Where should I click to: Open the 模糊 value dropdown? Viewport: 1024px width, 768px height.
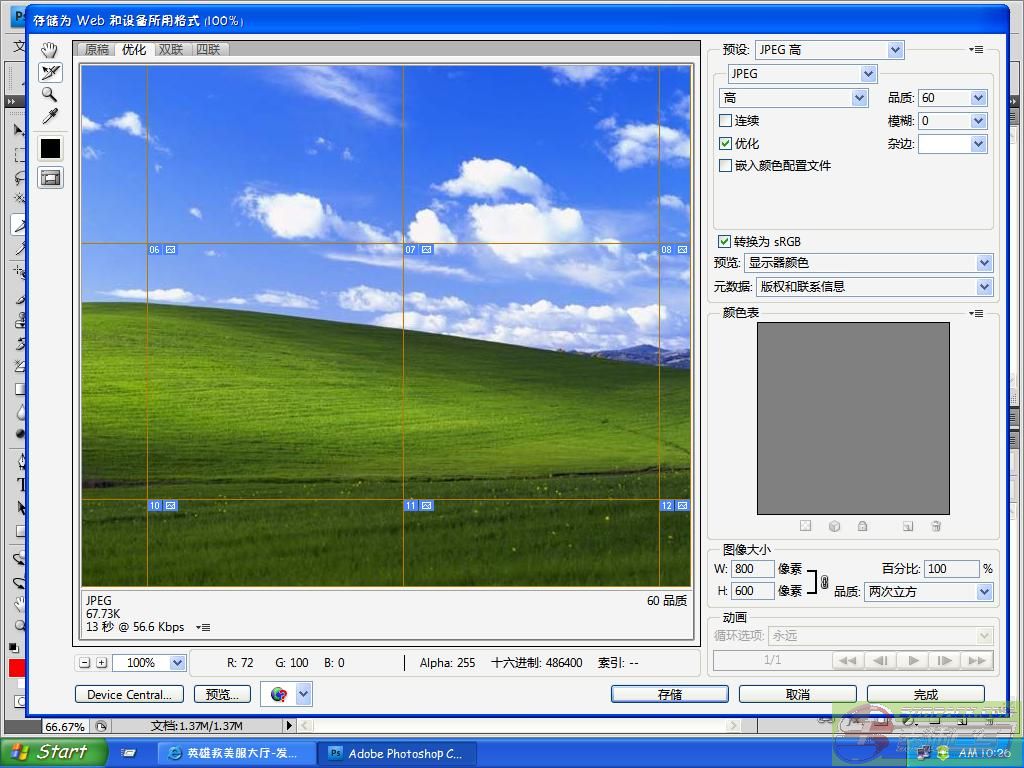coord(978,121)
